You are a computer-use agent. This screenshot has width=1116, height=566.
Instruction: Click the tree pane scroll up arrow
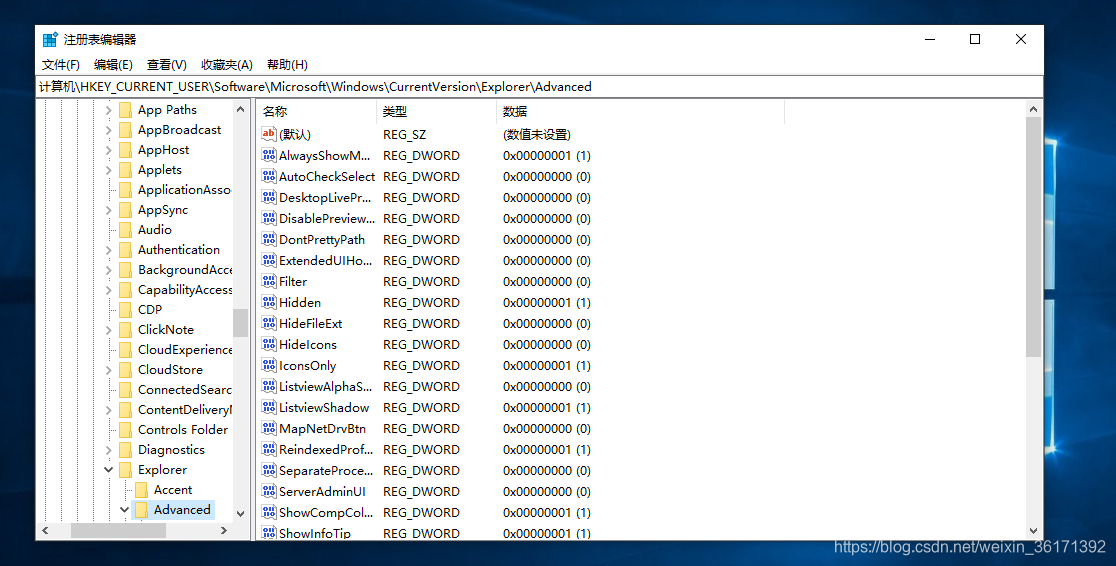(x=241, y=110)
